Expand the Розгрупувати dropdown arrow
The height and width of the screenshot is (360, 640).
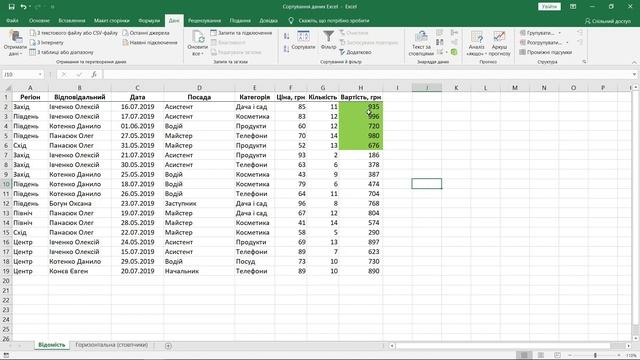click(567, 42)
